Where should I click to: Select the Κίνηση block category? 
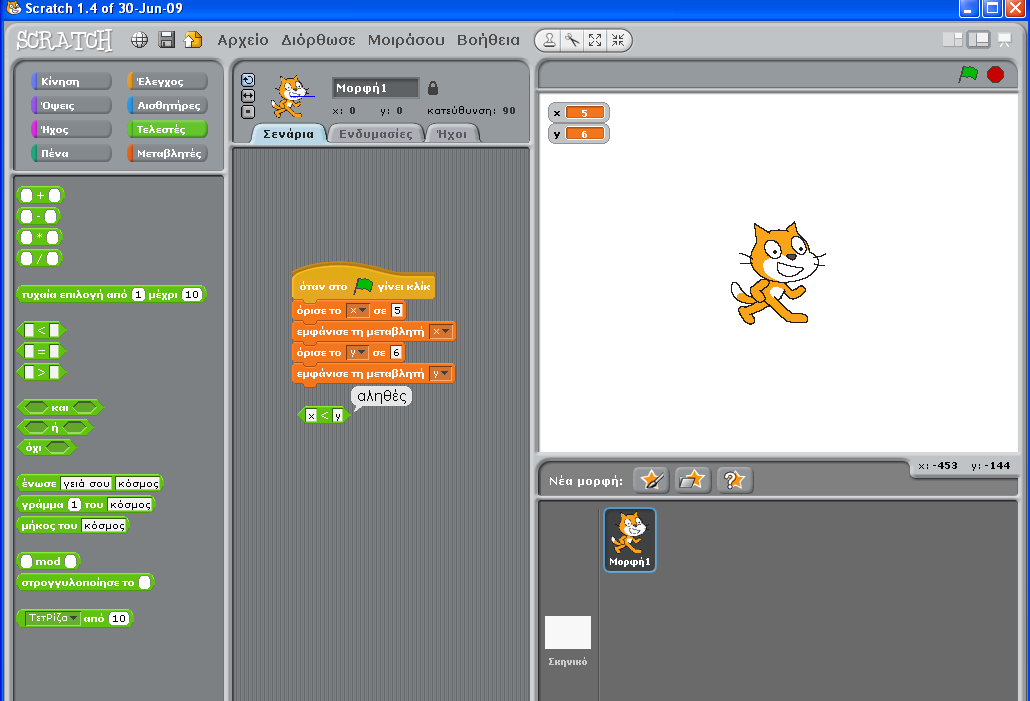71,81
